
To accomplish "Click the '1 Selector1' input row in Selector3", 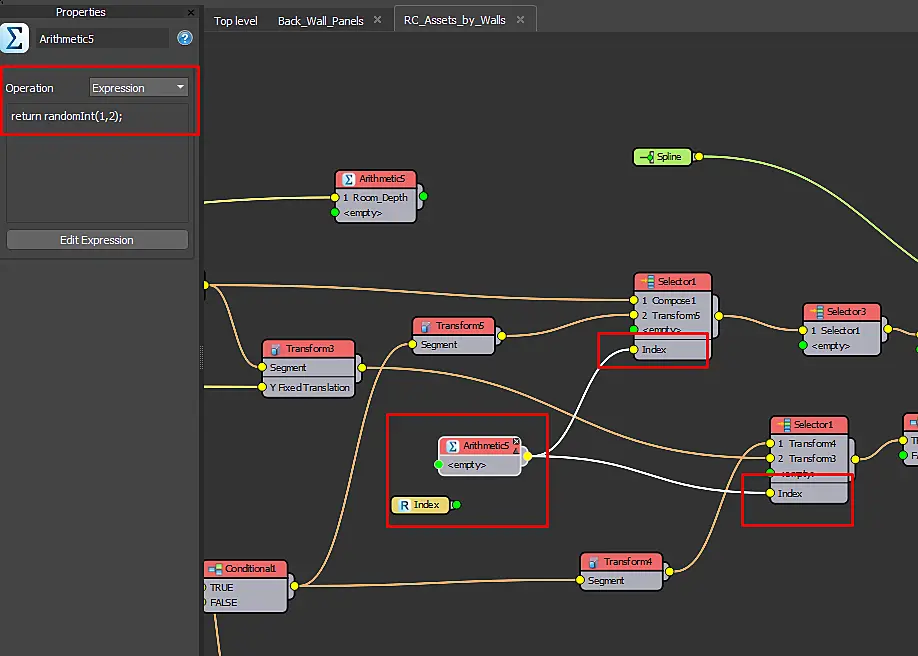I will (841, 330).
